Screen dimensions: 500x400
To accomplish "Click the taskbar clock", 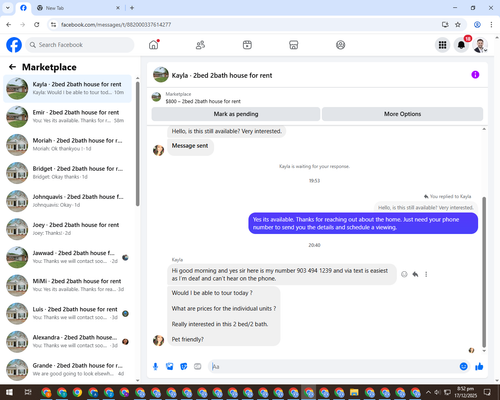I will pos(465,392).
